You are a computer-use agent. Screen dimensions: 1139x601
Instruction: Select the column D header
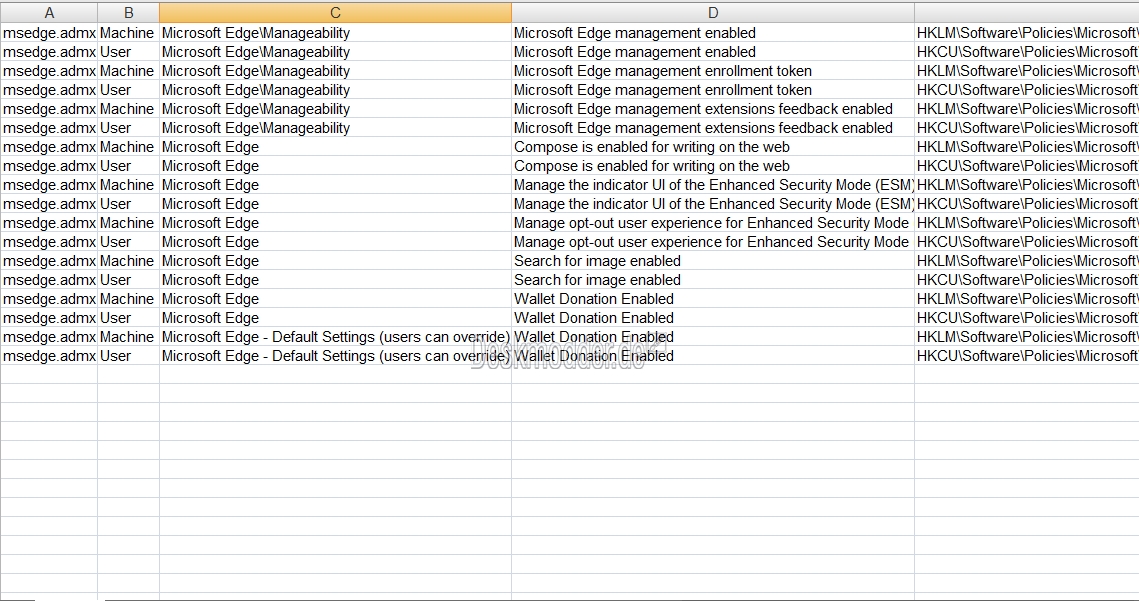point(713,12)
